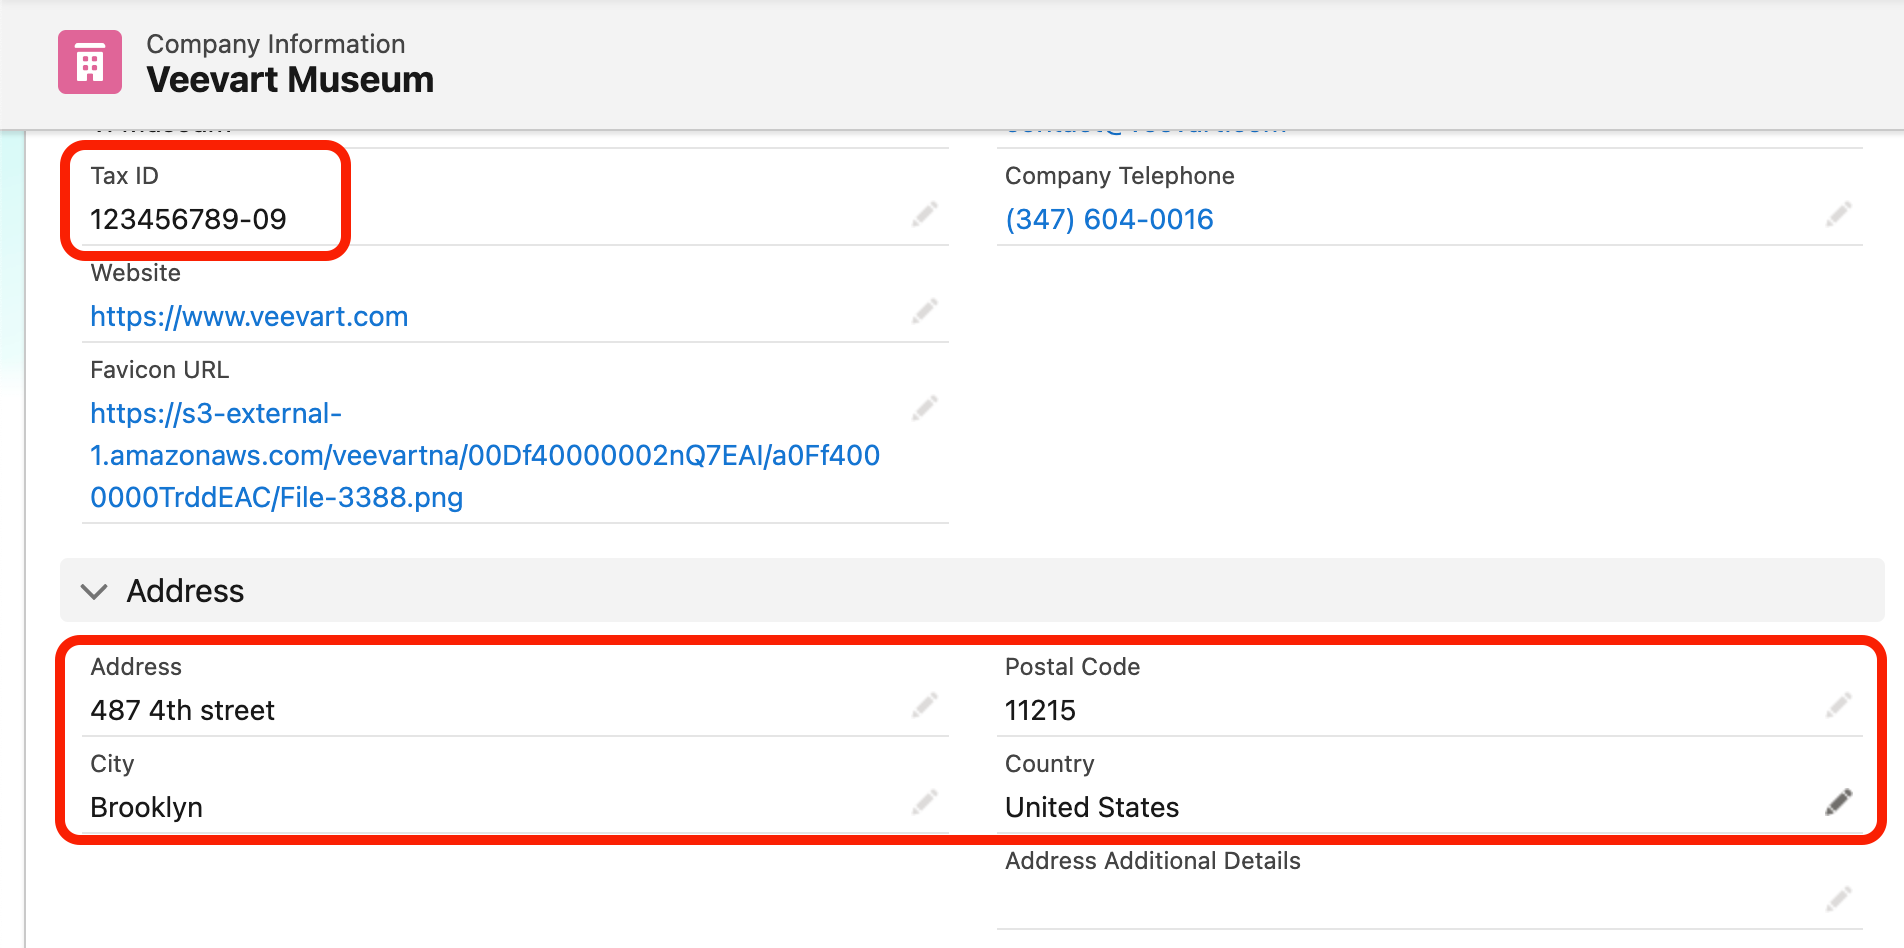Edit Address Additional Details via the pencil icon
1904x948 pixels.
pyautogui.click(x=1840, y=900)
